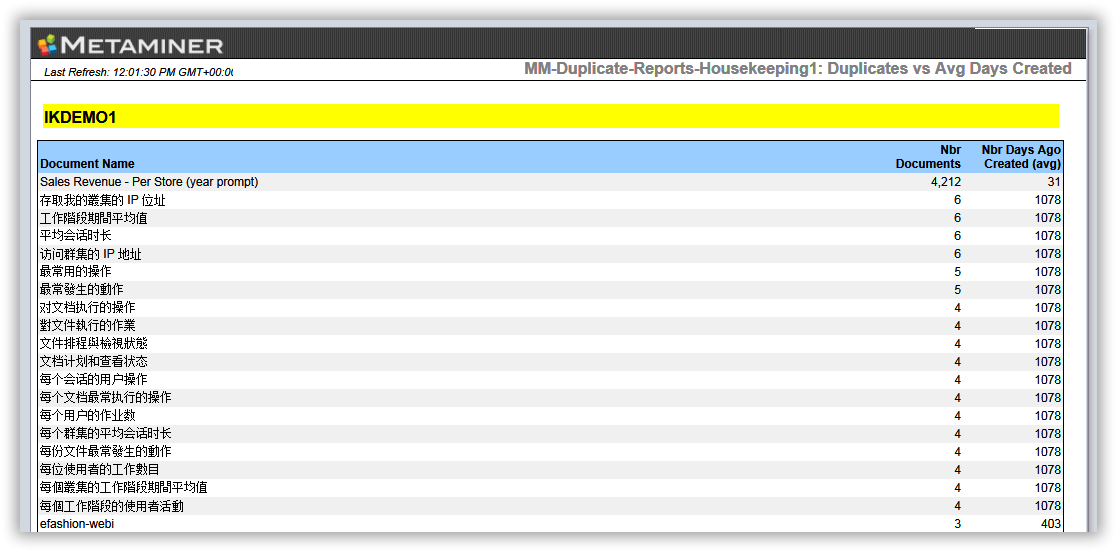This screenshot has height=552, width=1117.
Task: Select the 每个会话的用户操作 document name
Action: (94, 380)
